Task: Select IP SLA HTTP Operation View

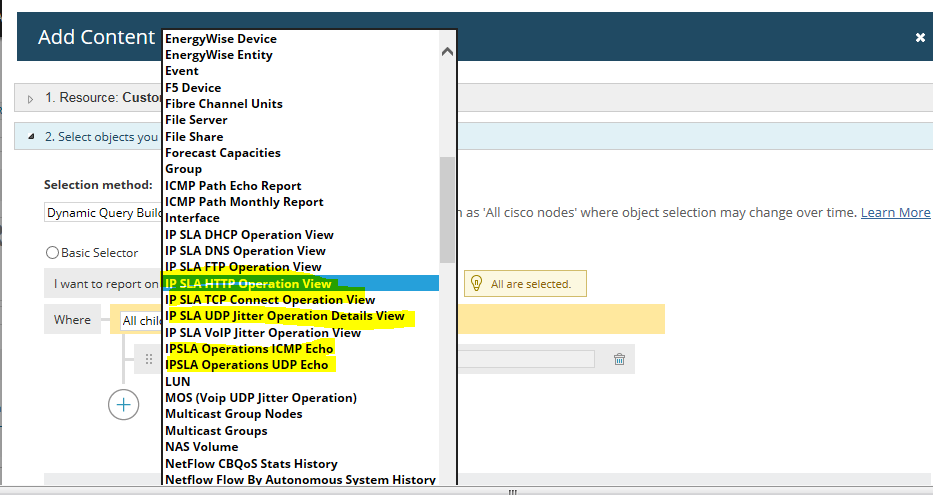Action: (x=301, y=283)
